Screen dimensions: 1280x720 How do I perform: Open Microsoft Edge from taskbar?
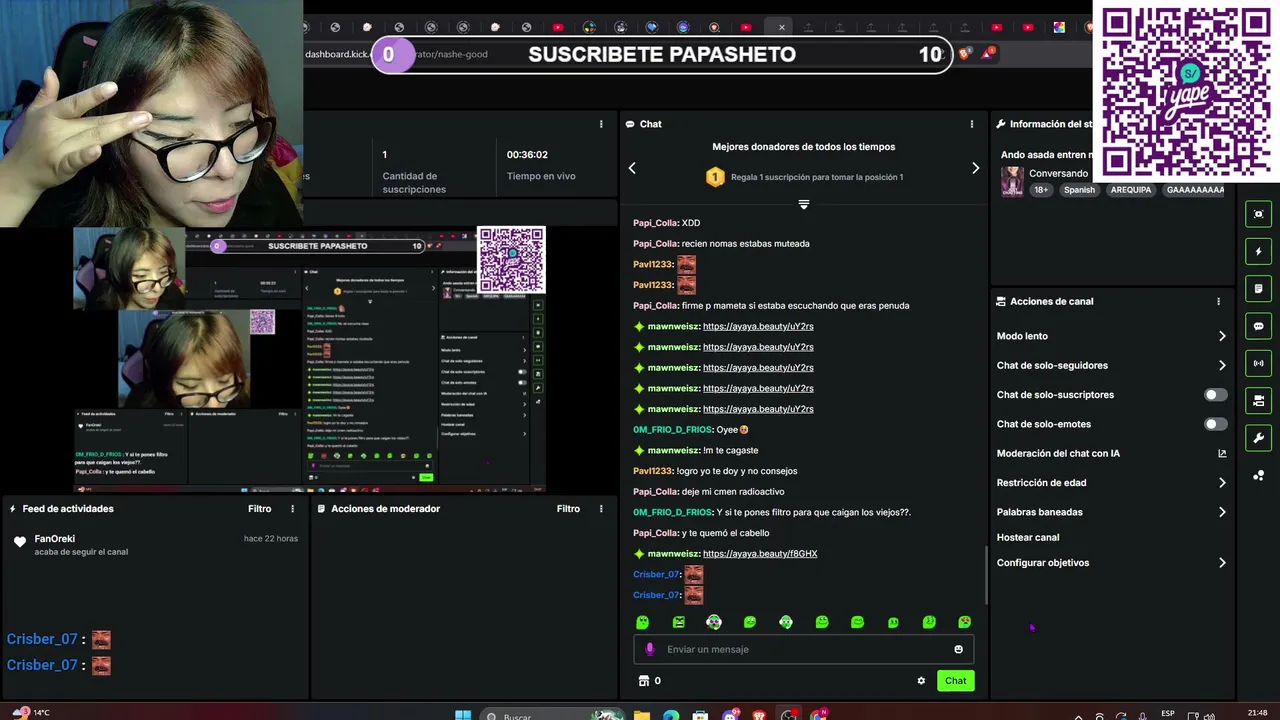tap(671, 715)
